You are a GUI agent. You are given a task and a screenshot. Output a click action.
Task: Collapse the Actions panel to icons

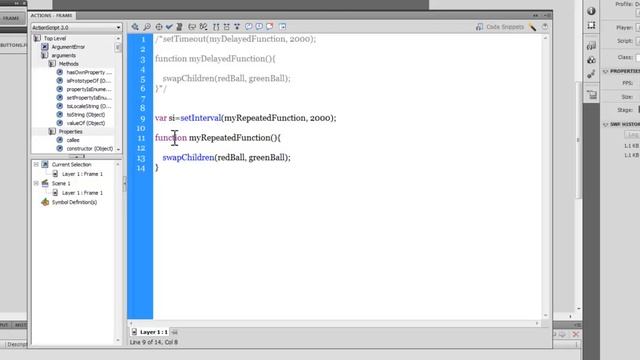536,16
